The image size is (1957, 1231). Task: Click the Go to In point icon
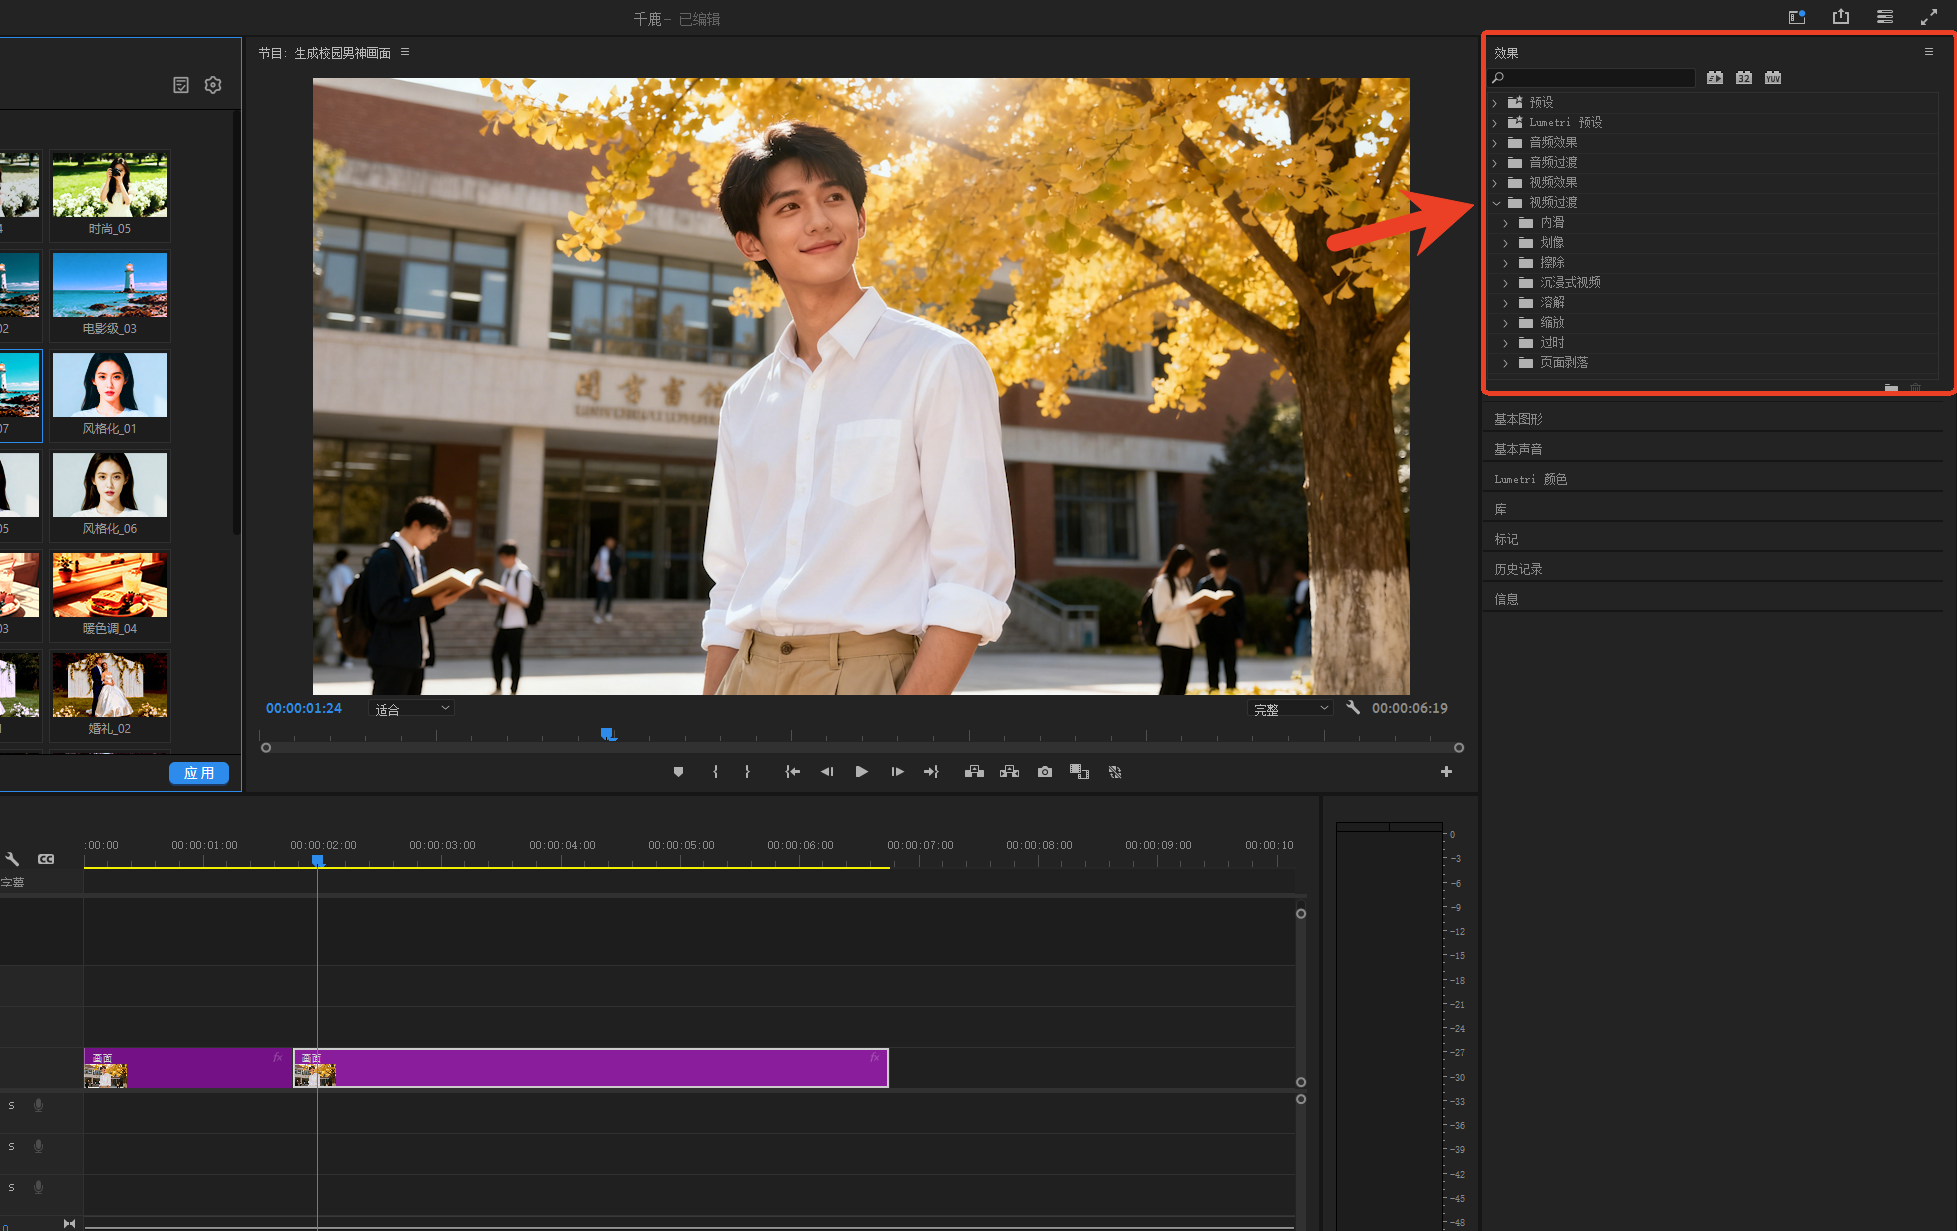(792, 772)
